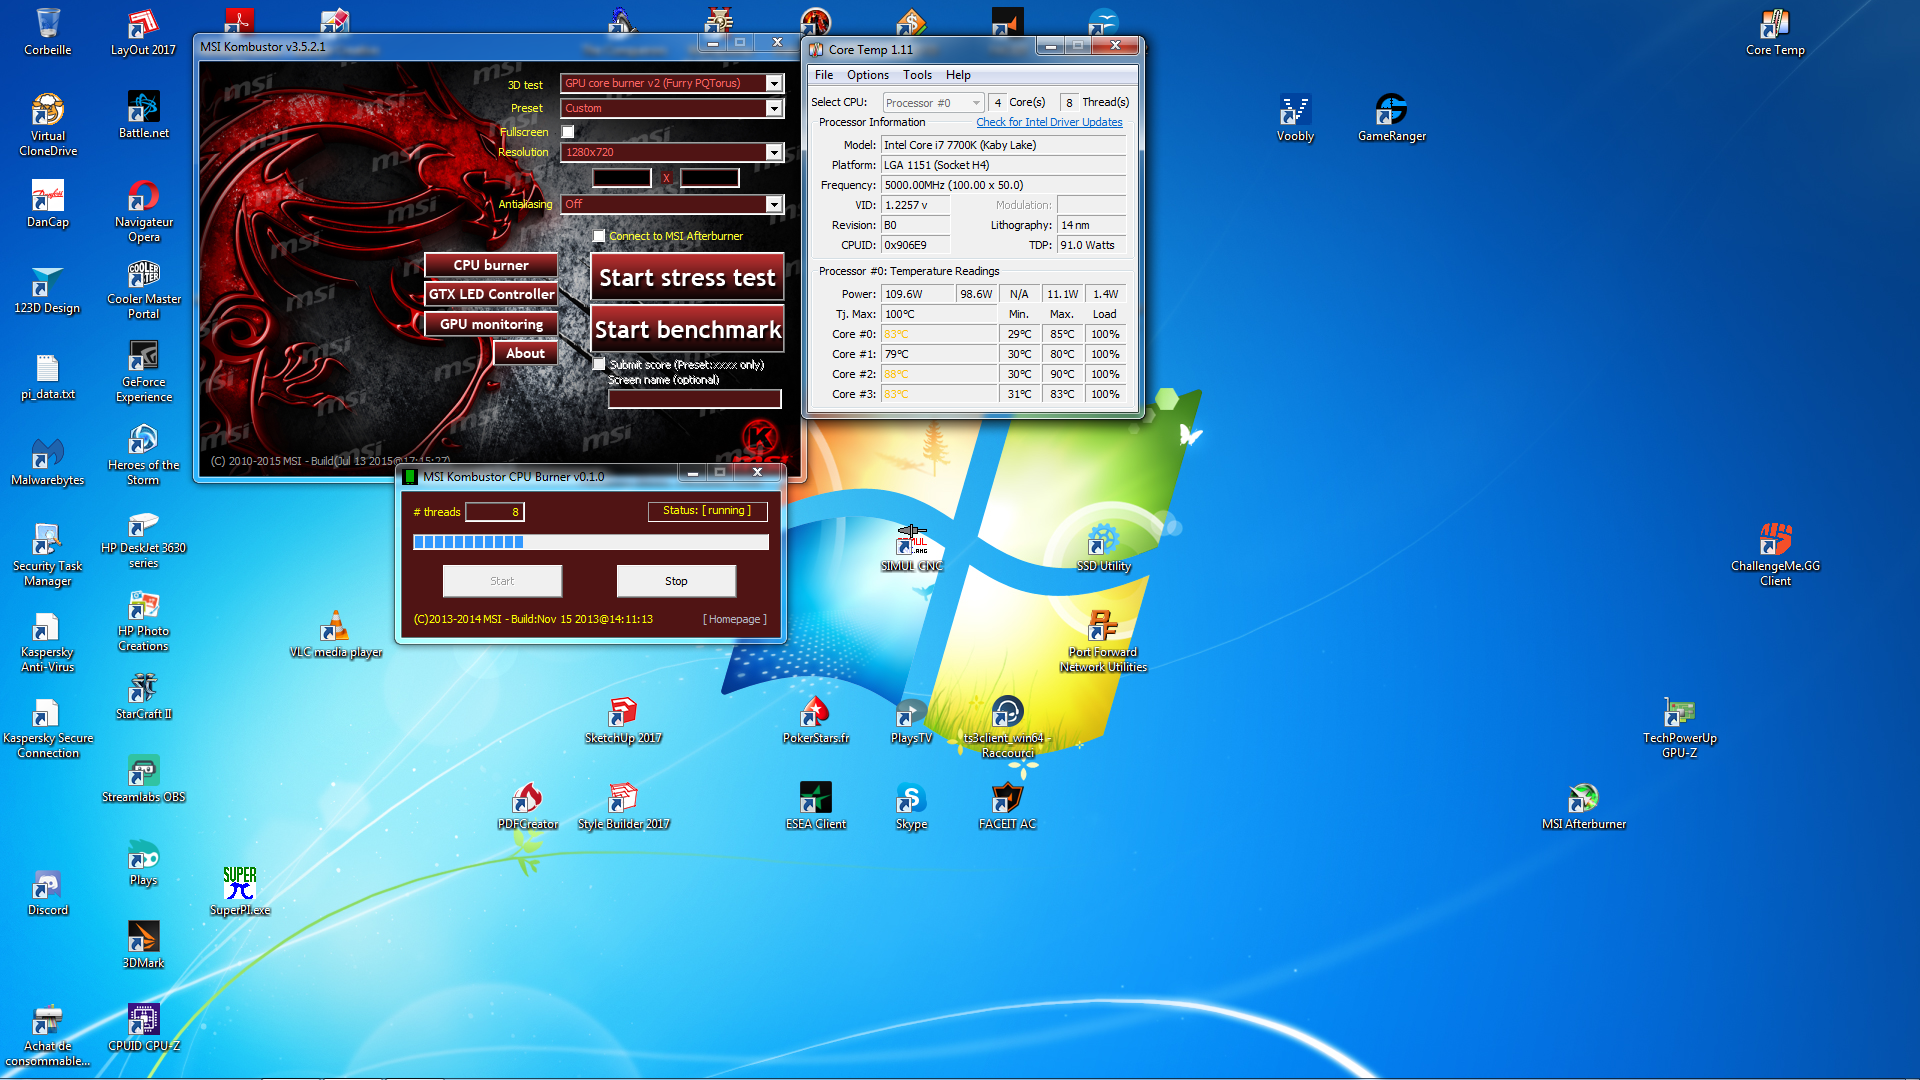Enable the Fullscreen checkbox in Kombustor

point(568,132)
